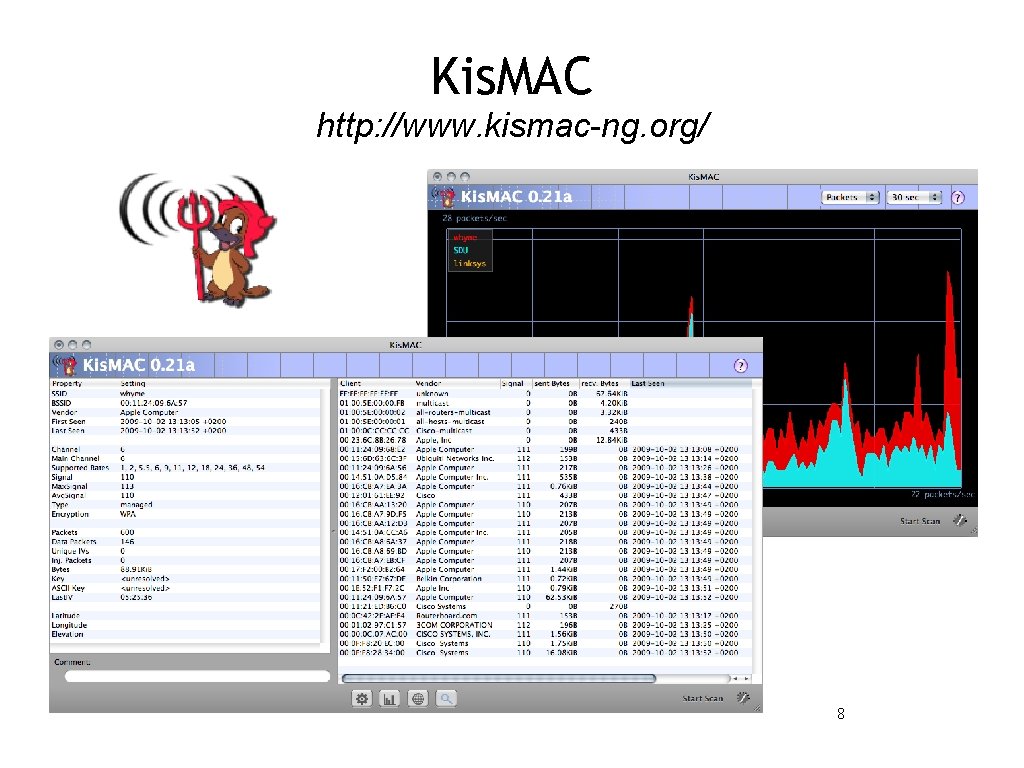
Task: Select the whyme legend entry in graph
Action: (x=466, y=238)
